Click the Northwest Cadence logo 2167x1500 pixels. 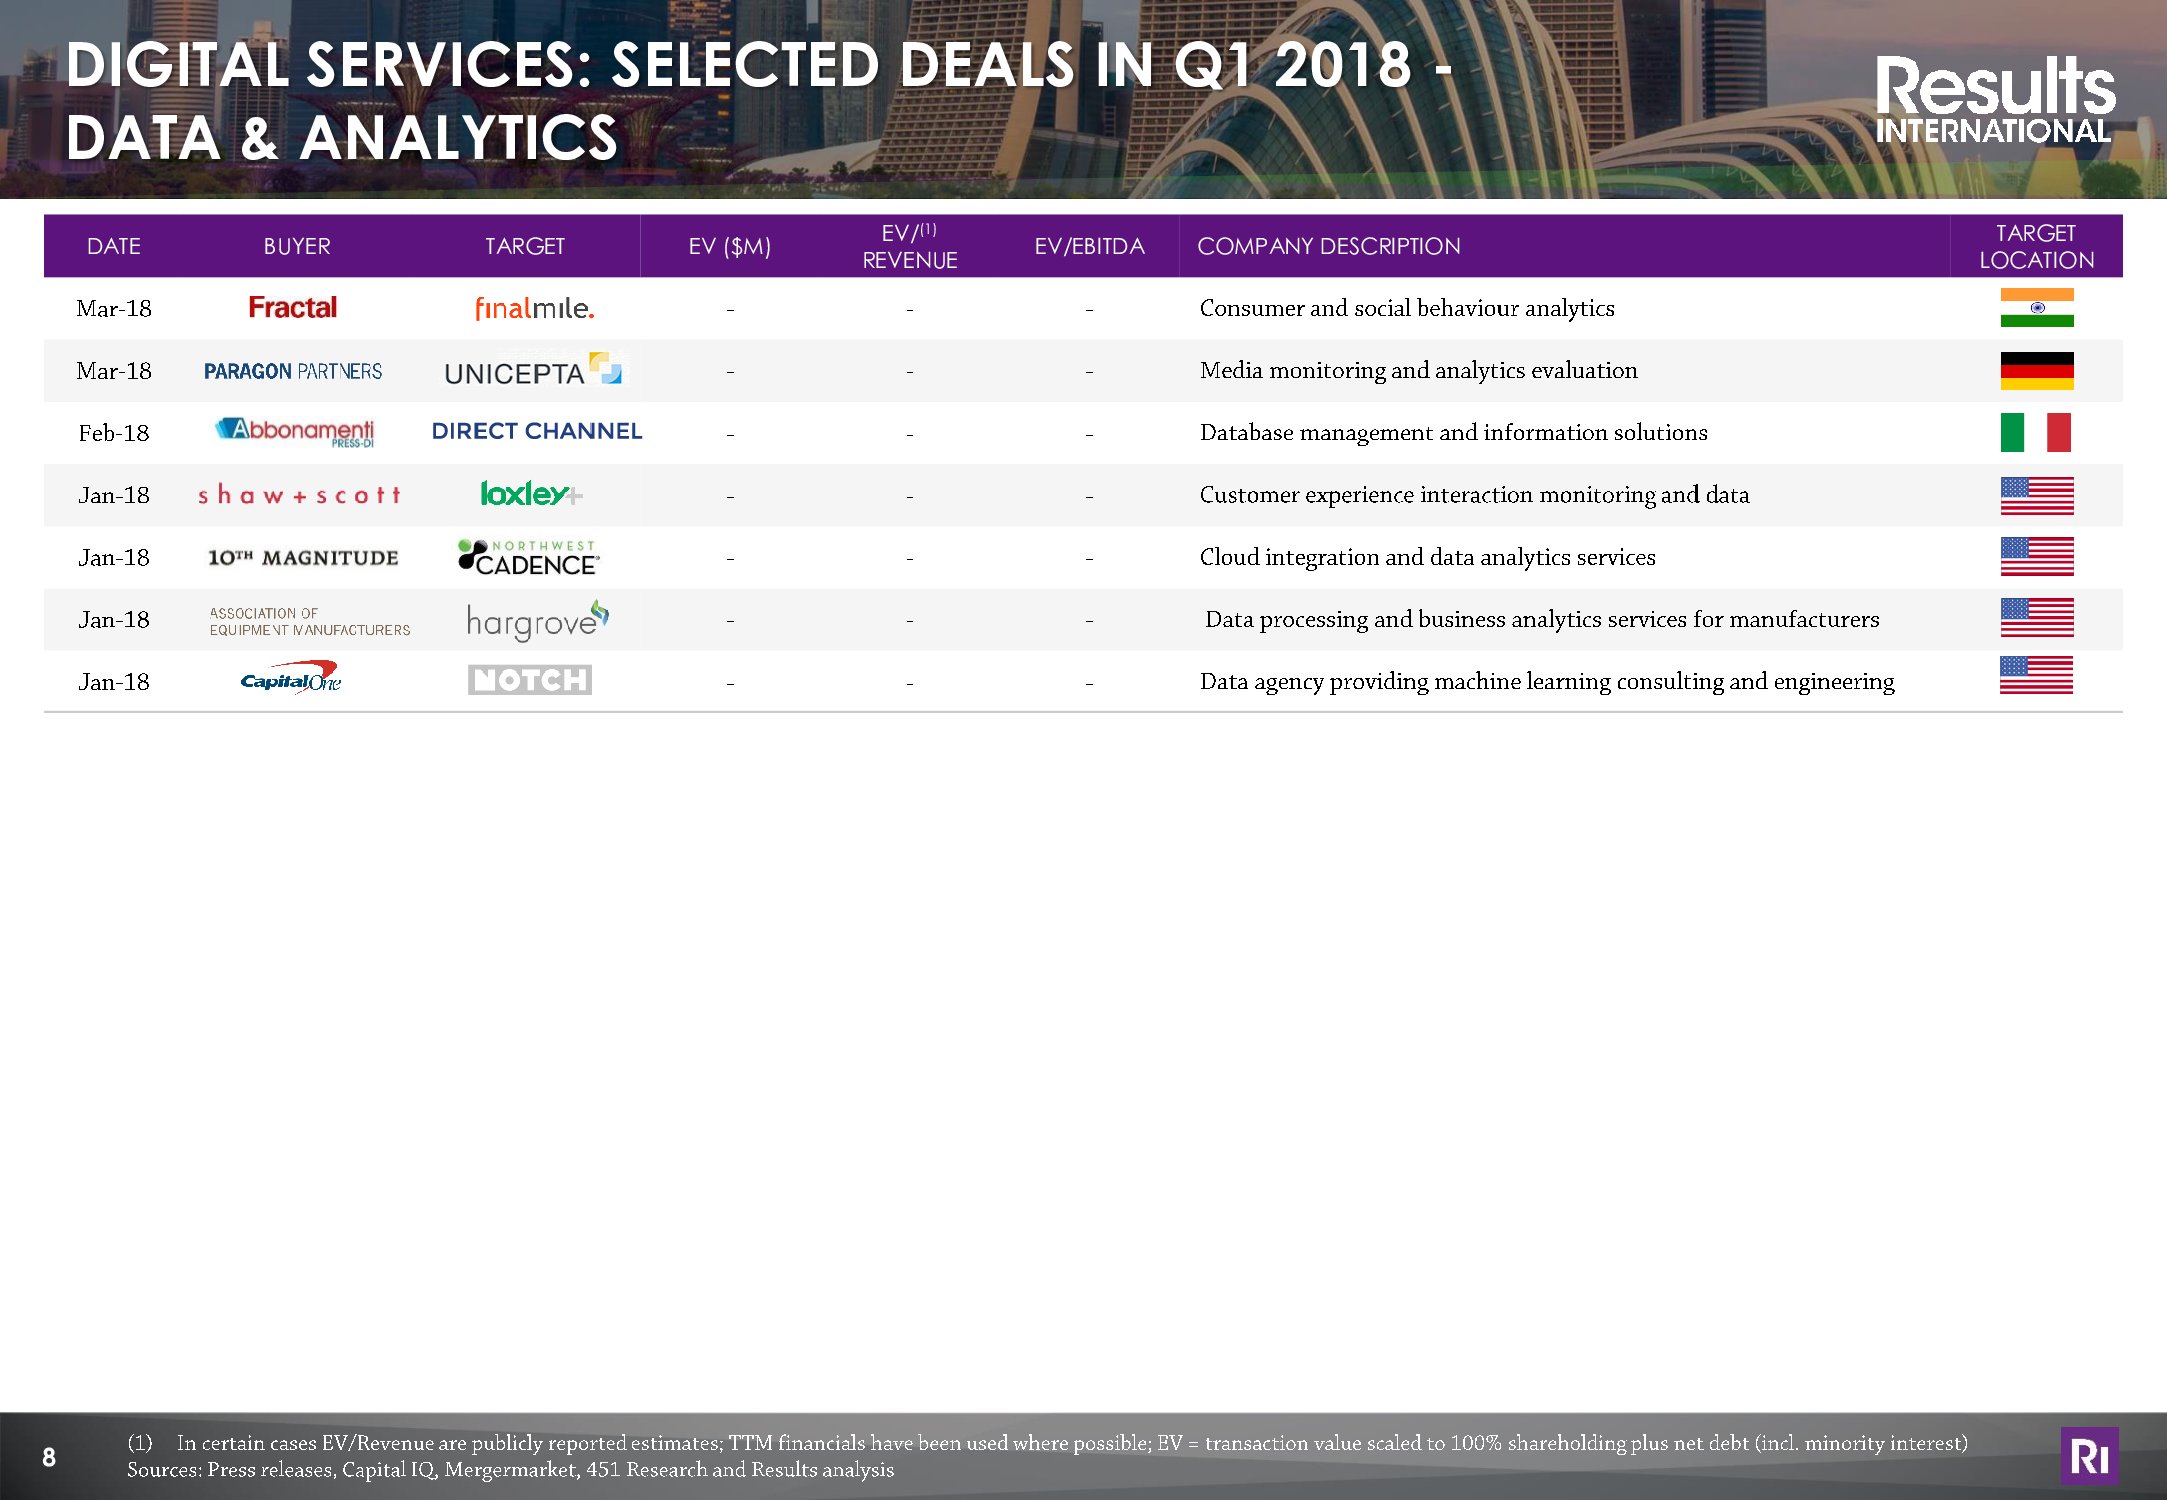point(528,558)
